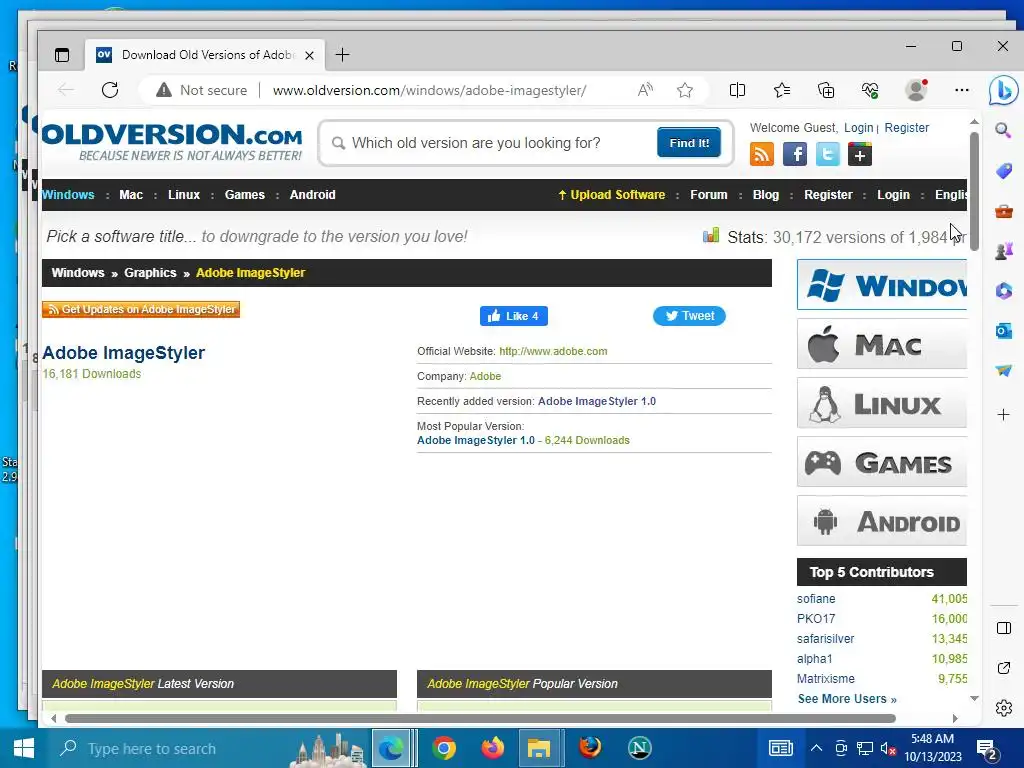The width and height of the screenshot is (1024, 768).
Task: Add a sidebar app with the plus icon
Action: pos(1004,414)
